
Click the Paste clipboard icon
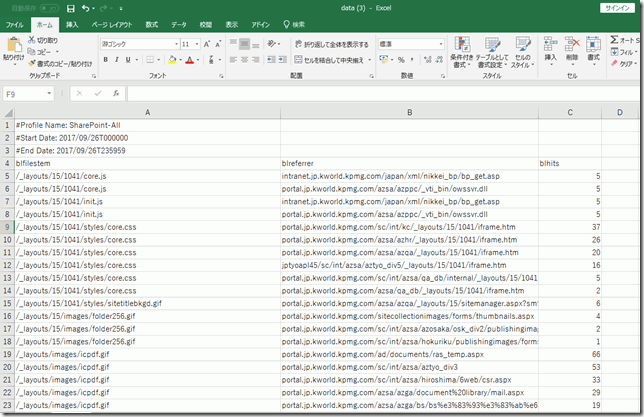coord(14,45)
